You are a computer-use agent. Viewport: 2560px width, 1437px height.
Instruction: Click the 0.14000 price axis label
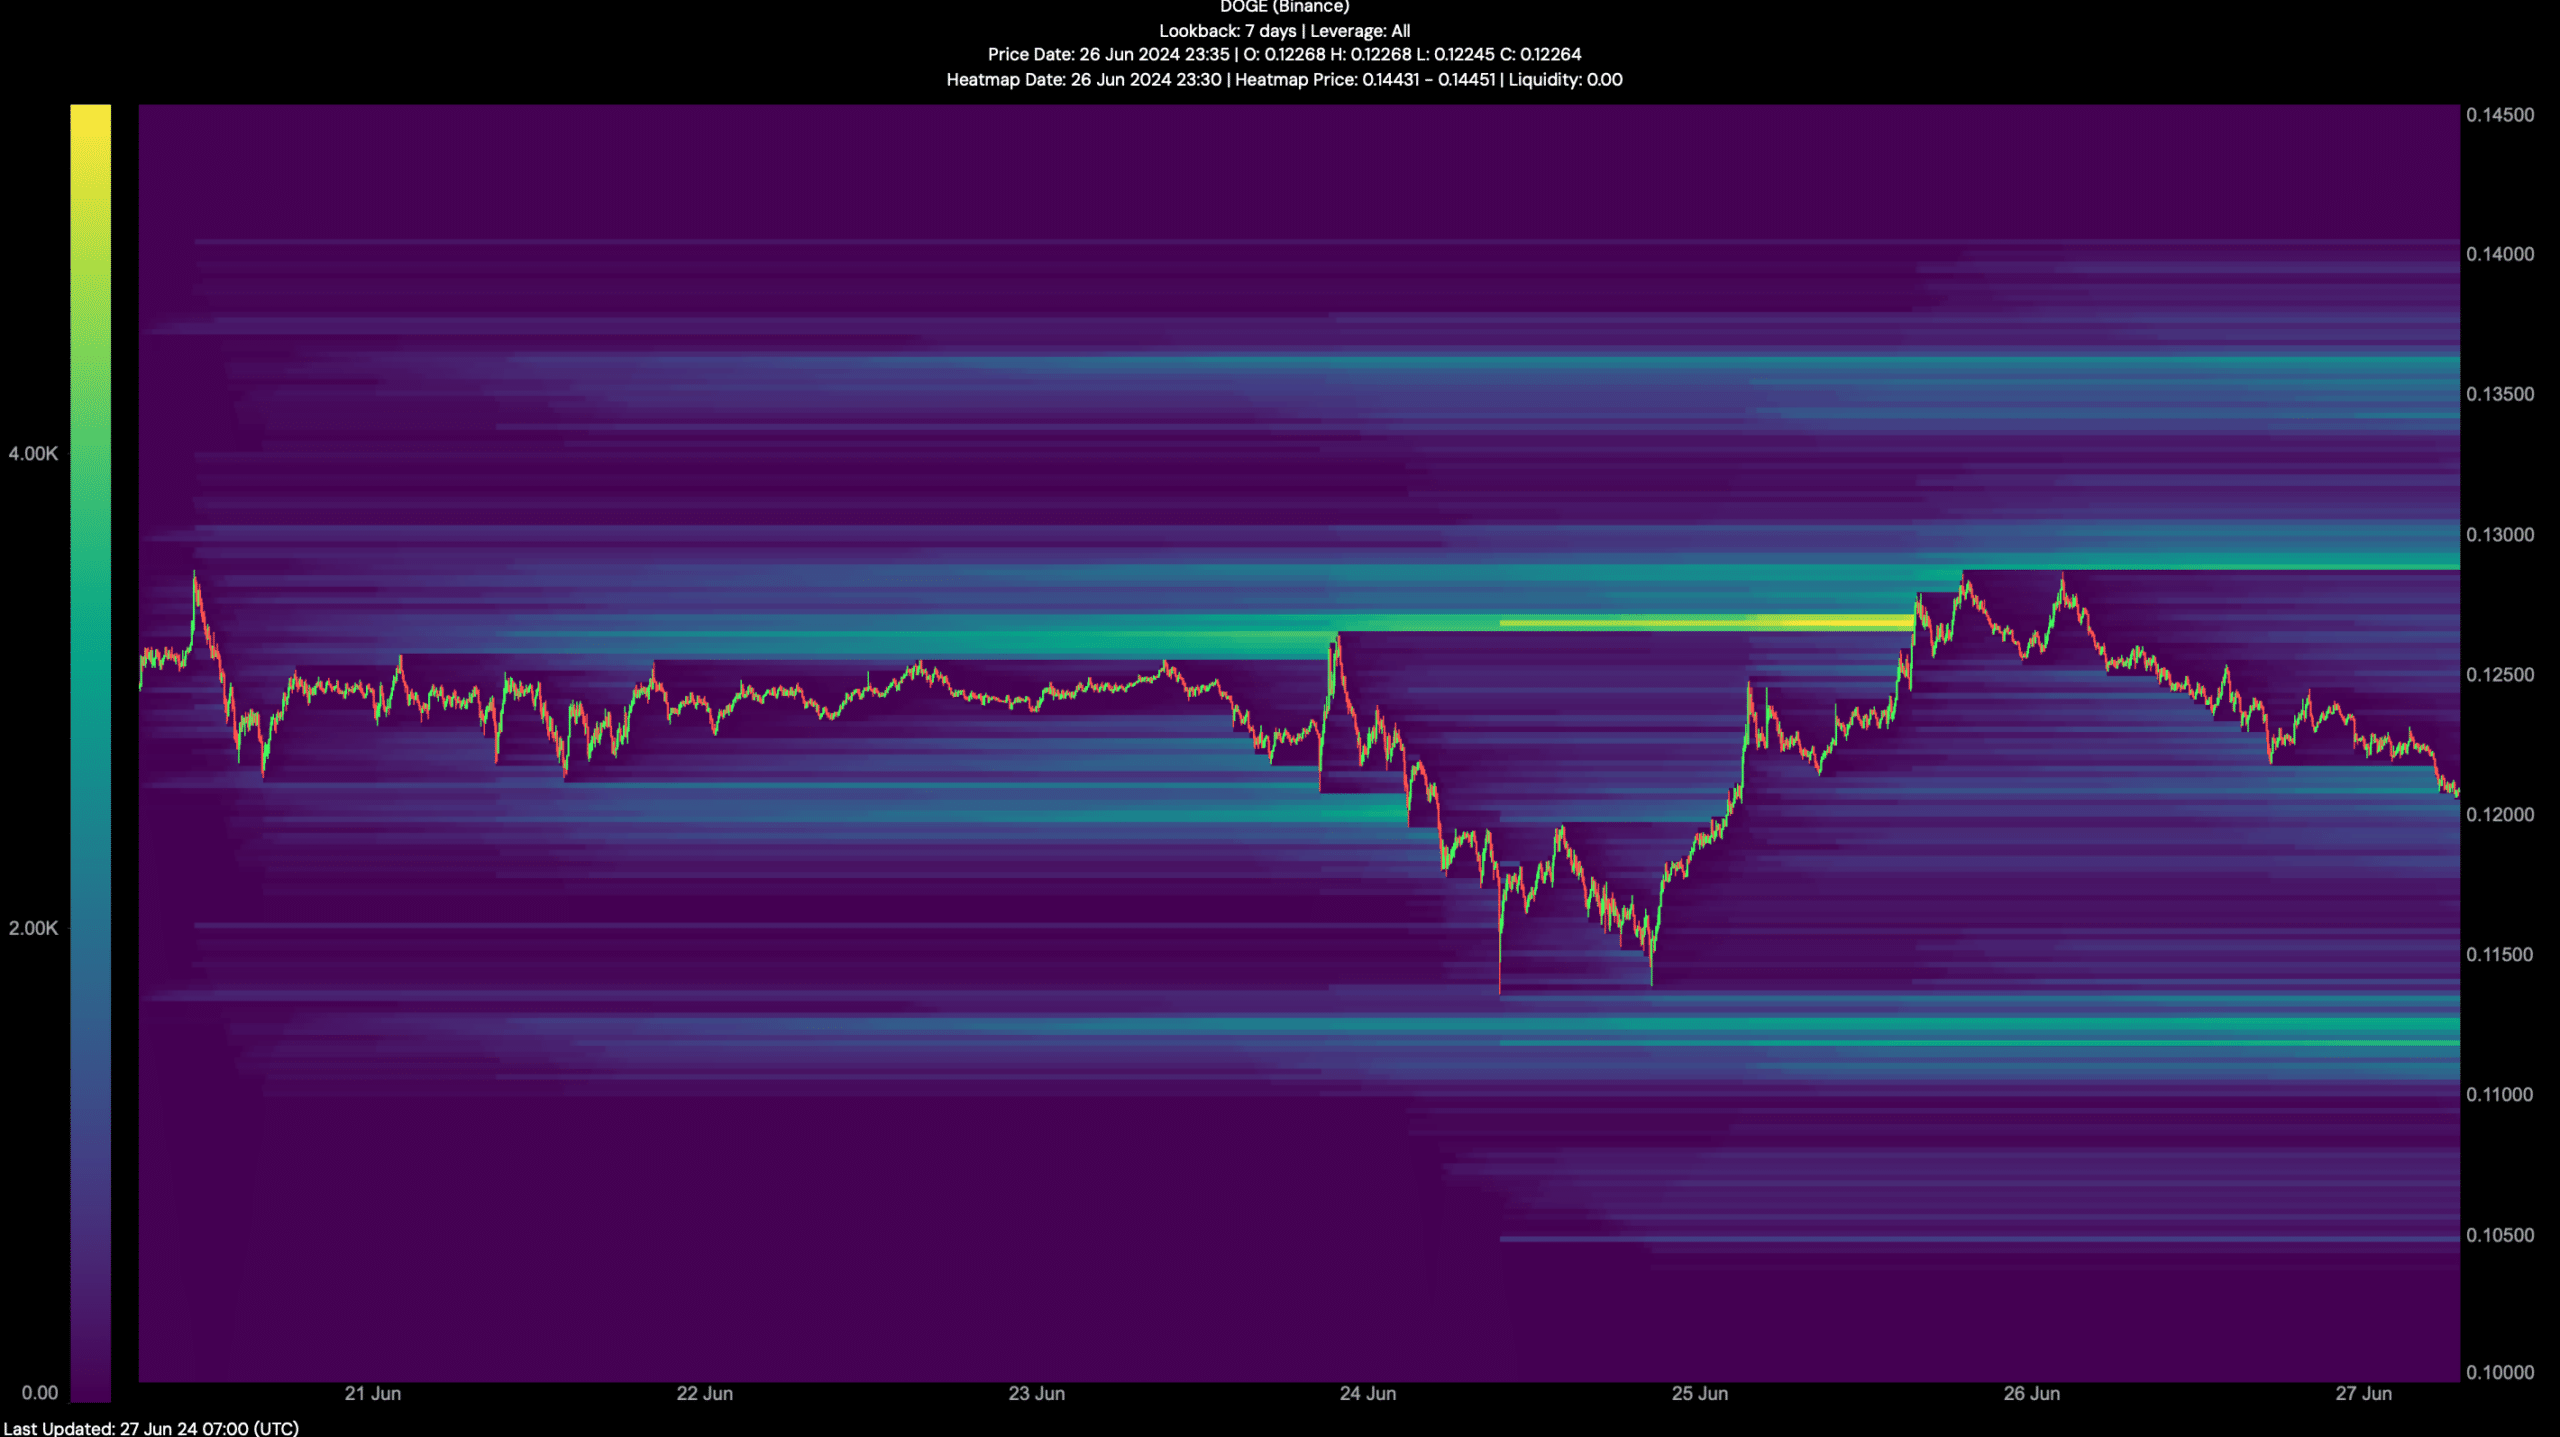[x=2500, y=254]
